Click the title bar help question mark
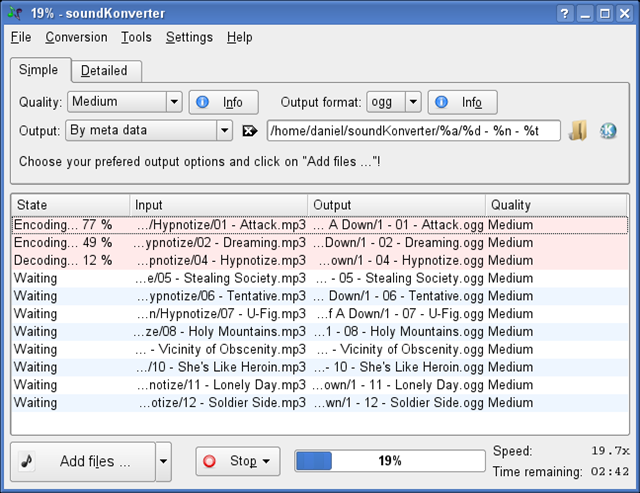 point(564,14)
